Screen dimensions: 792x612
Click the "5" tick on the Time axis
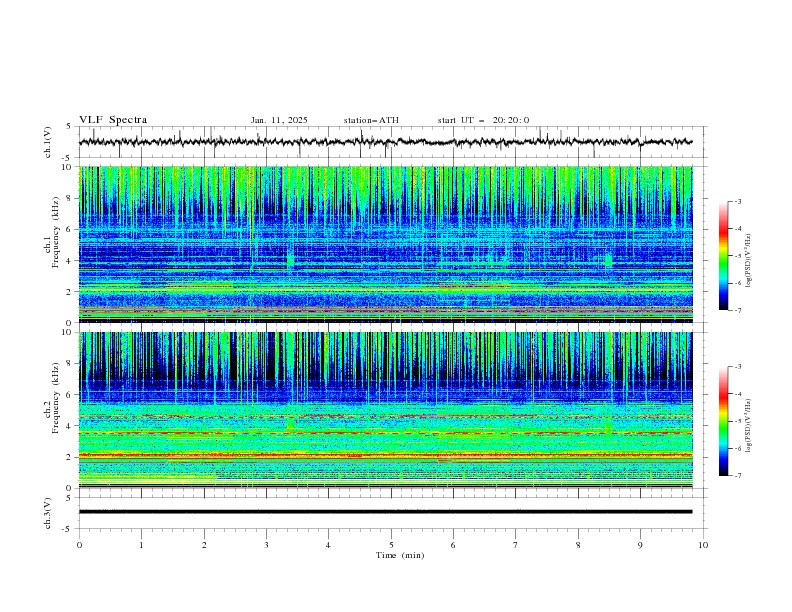pos(391,545)
